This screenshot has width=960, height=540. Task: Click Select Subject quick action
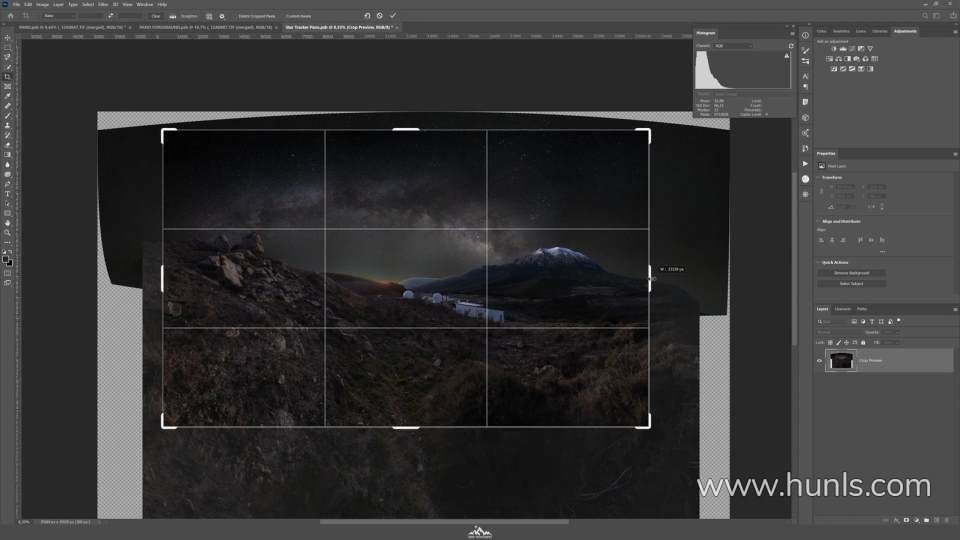click(x=852, y=284)
